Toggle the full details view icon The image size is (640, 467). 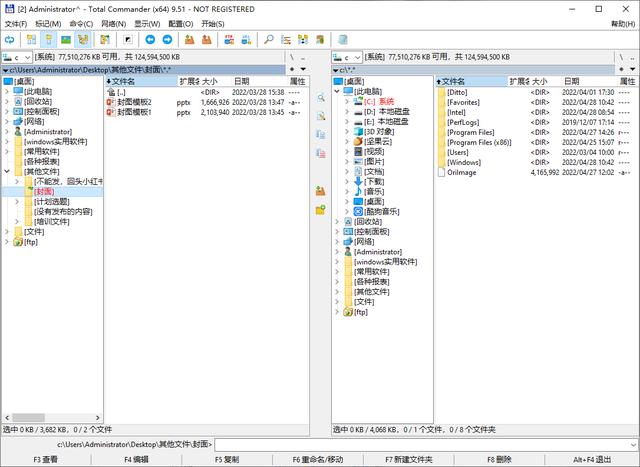tap(49, 40)
